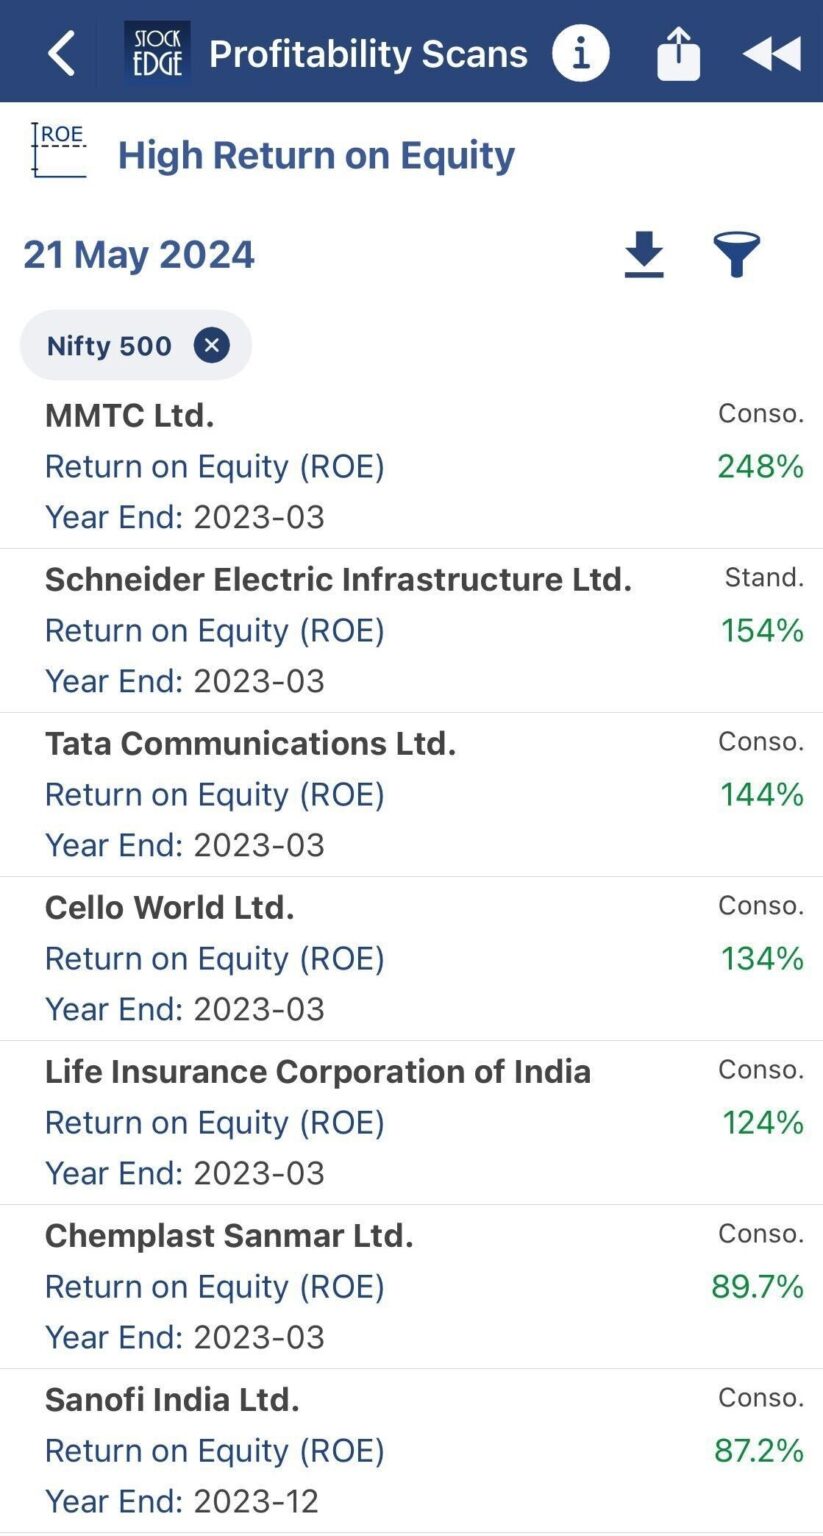This screenshot has width=823, height=1536.
Task: Tap the Profitability Scans header title
Action: (x=368, y=54)
